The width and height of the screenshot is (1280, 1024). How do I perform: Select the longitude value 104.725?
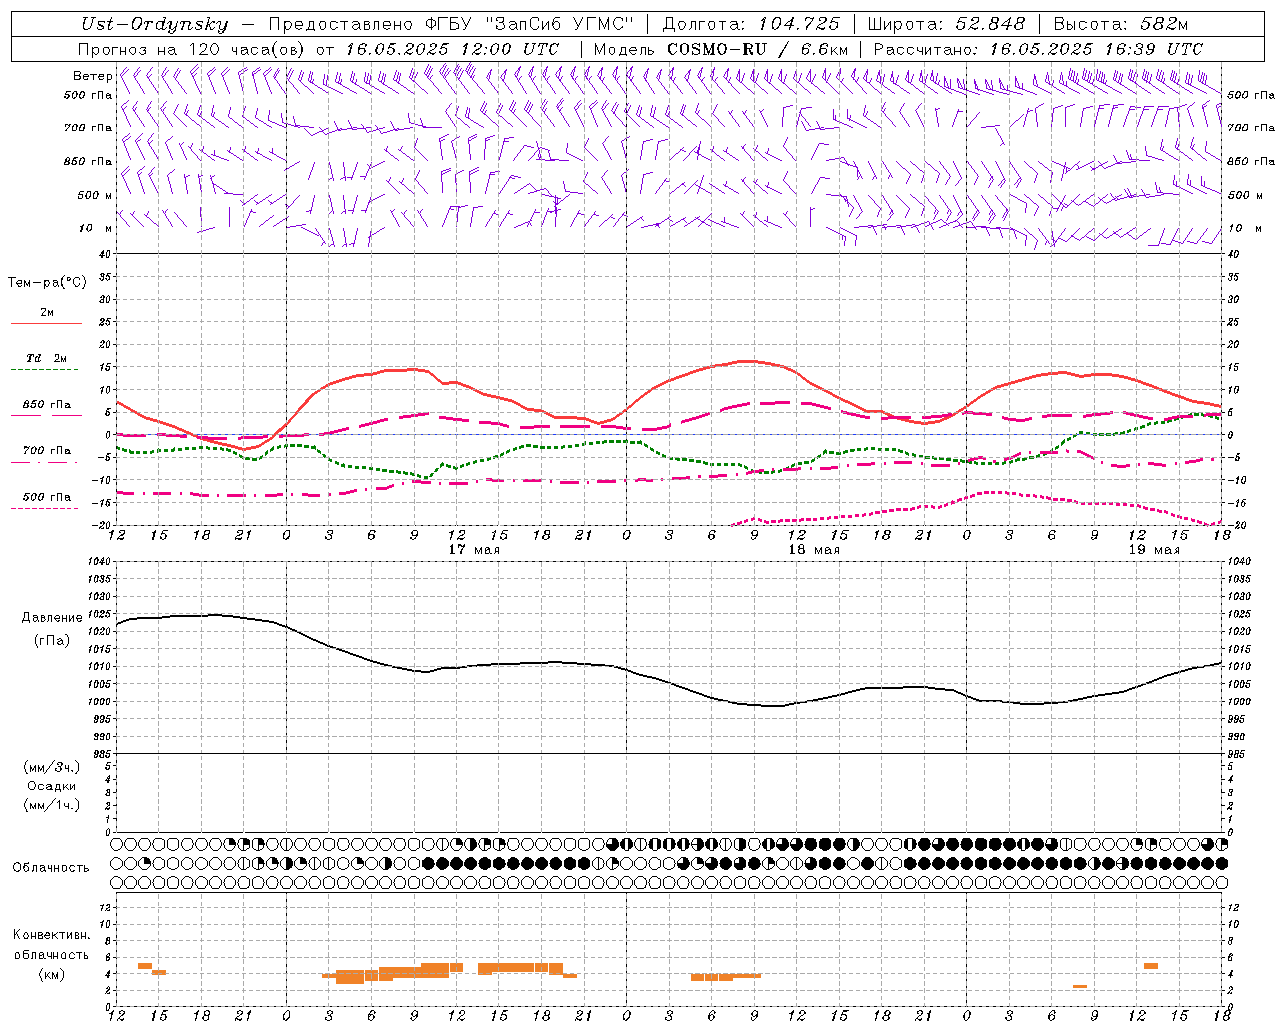point(799,24)
